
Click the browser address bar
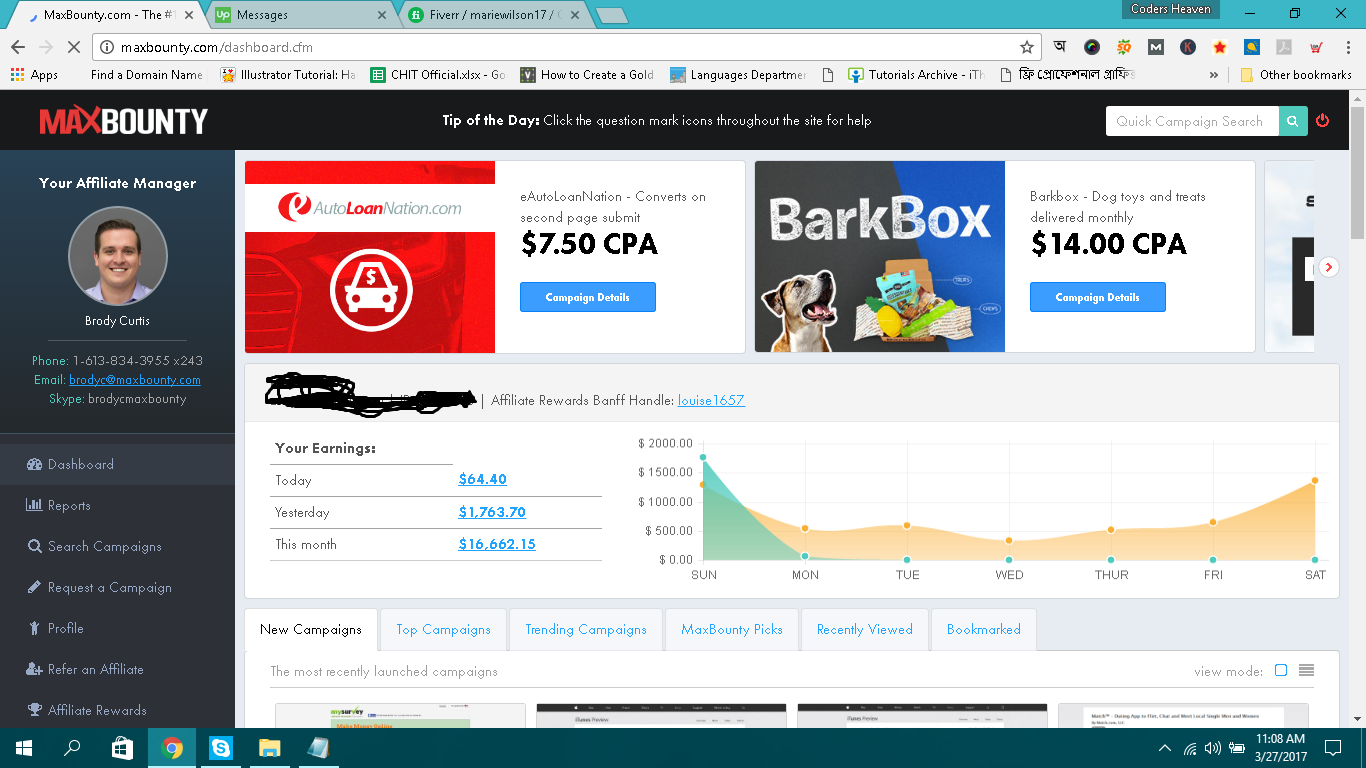point(567,47)
